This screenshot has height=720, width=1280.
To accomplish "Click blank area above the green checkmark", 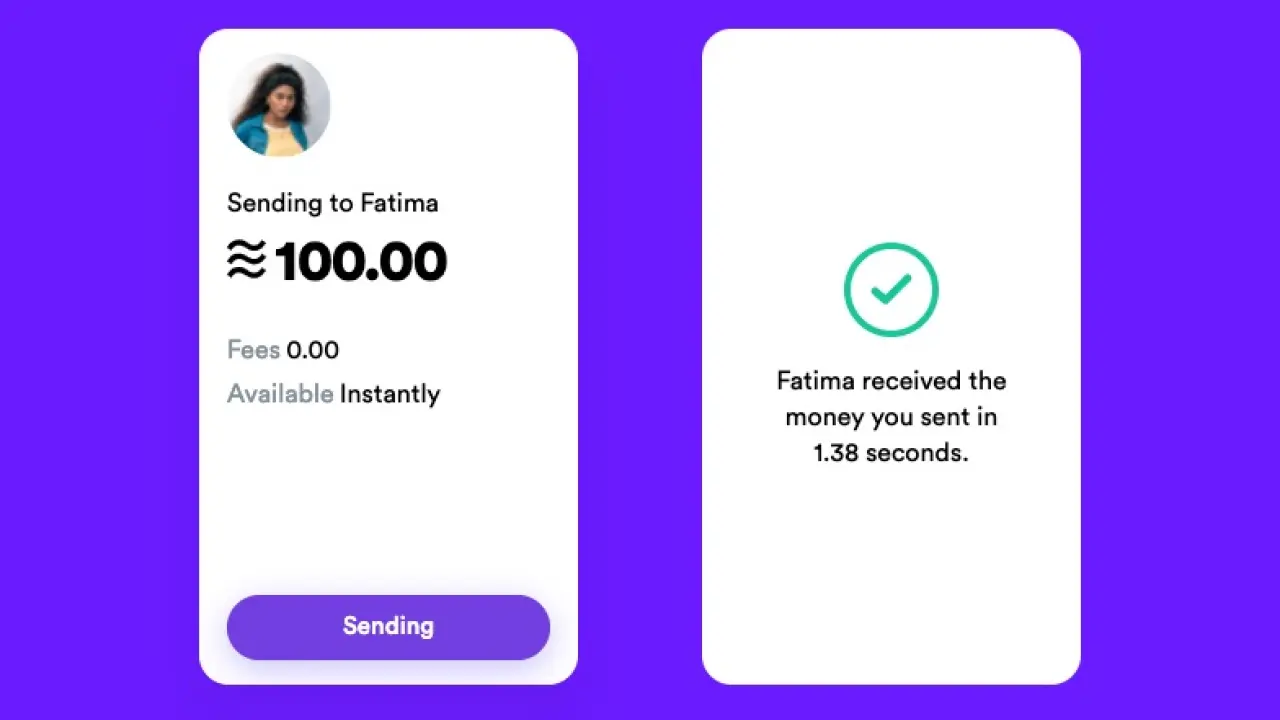I will (x=891, y=140).
